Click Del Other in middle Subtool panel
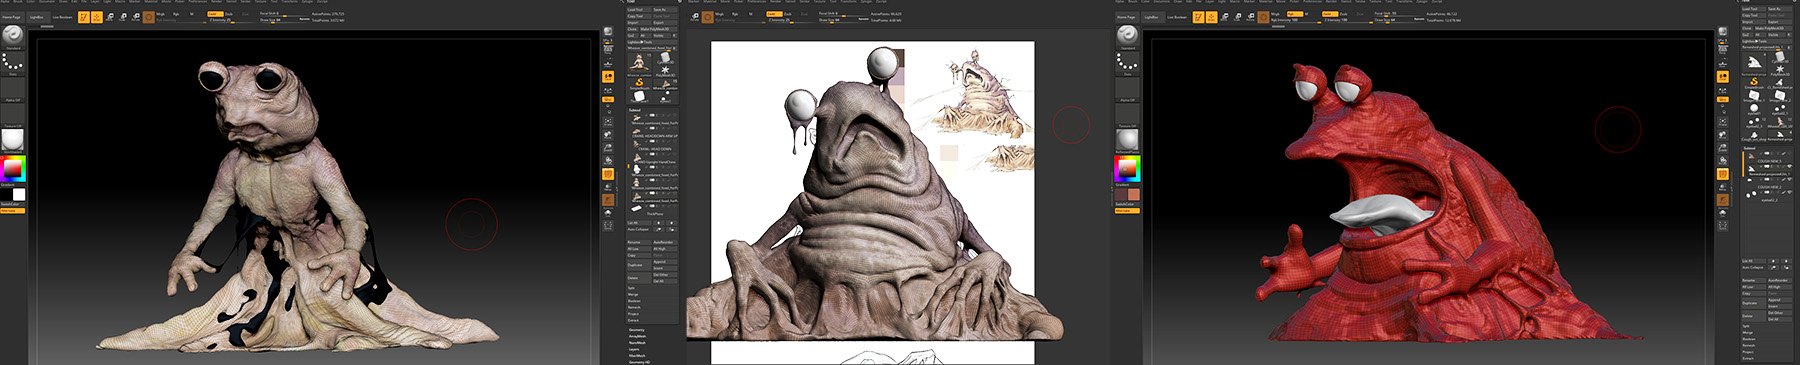This screenshot has width=1800, height=365. tap(665, 274)
